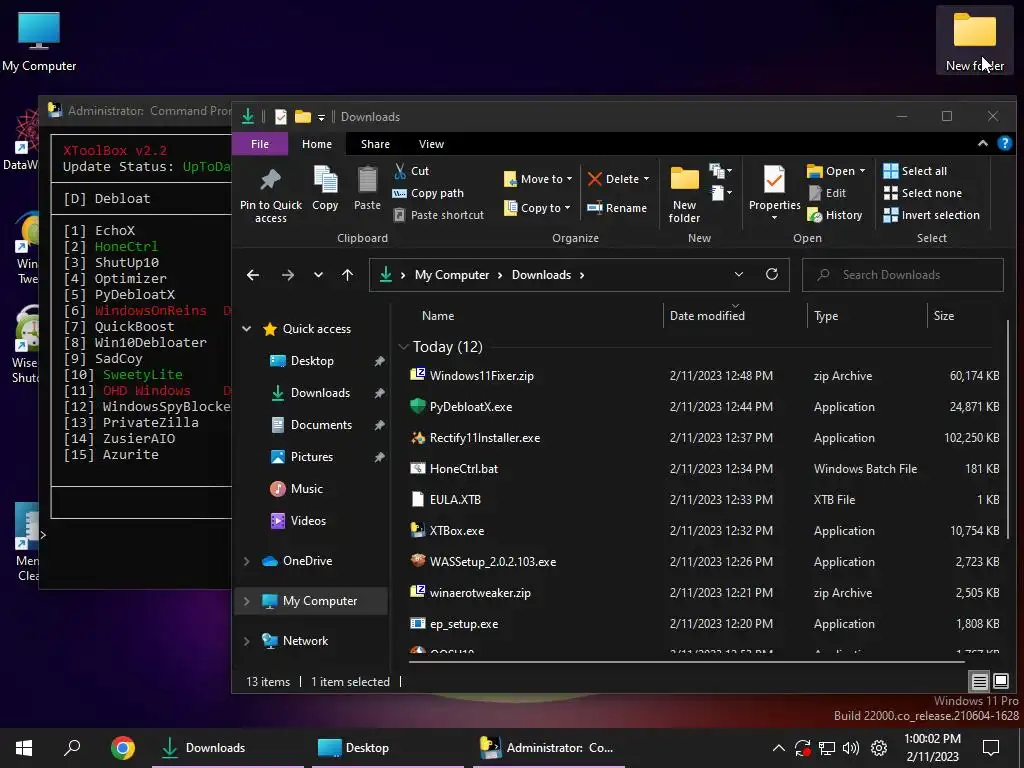Show hidden system tray icons
Image resolution: width=1024 pixels, height=768 pixels.
click(778, 748)
